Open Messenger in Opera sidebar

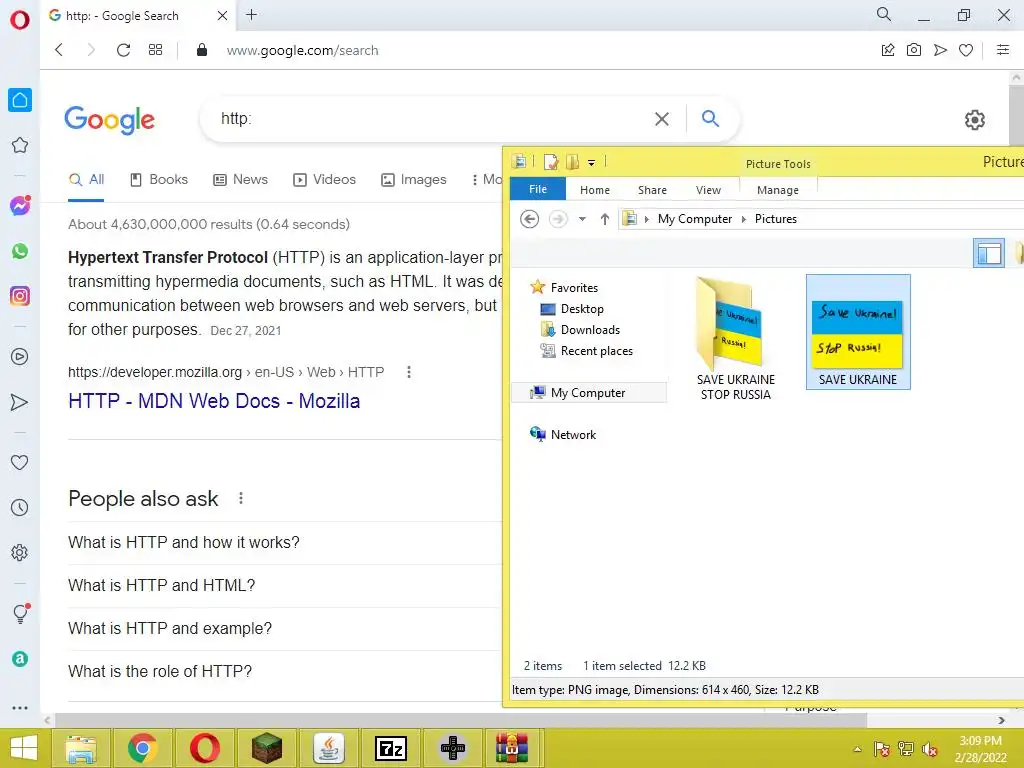20,206
